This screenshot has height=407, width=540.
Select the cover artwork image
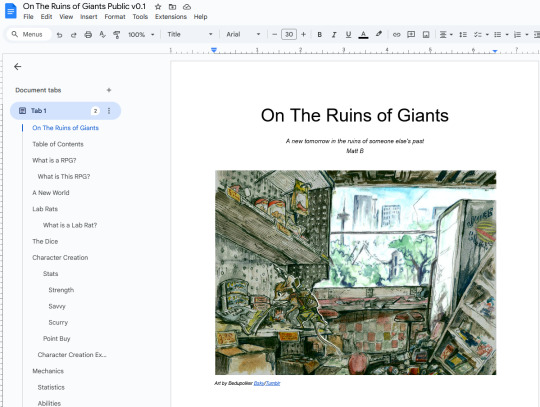click(355, 272)
